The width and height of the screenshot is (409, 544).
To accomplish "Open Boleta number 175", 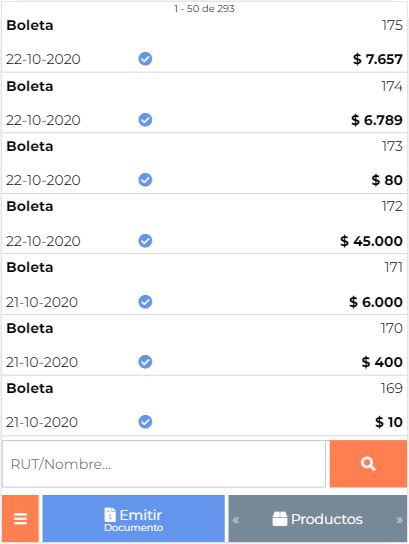I will click(204, 43).
